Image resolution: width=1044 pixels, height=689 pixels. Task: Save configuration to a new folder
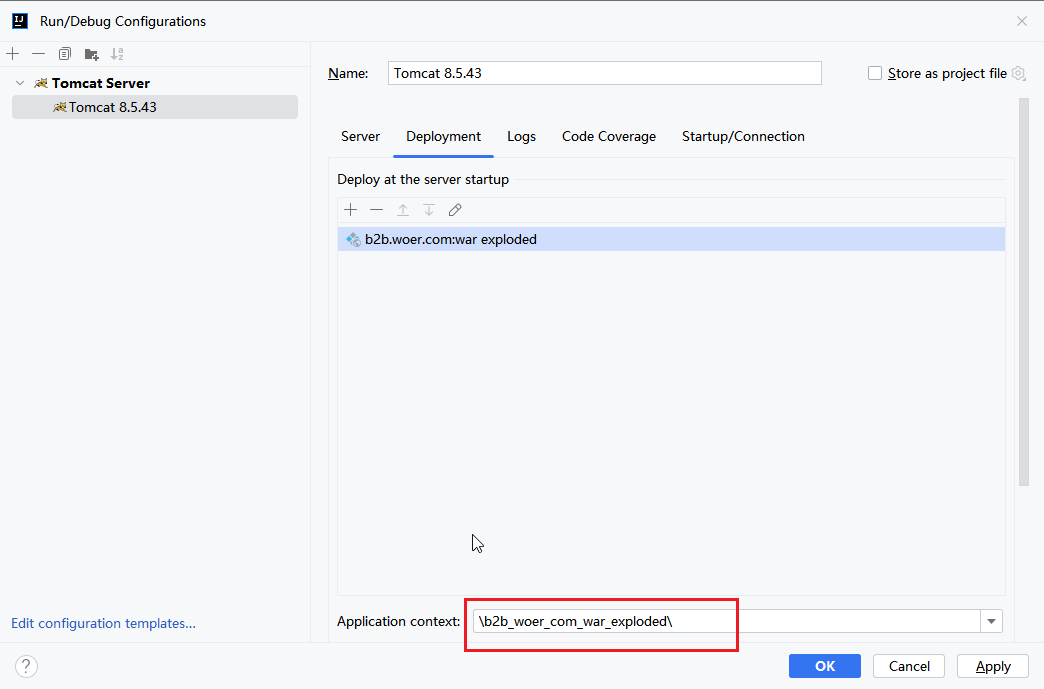point(91,54)
